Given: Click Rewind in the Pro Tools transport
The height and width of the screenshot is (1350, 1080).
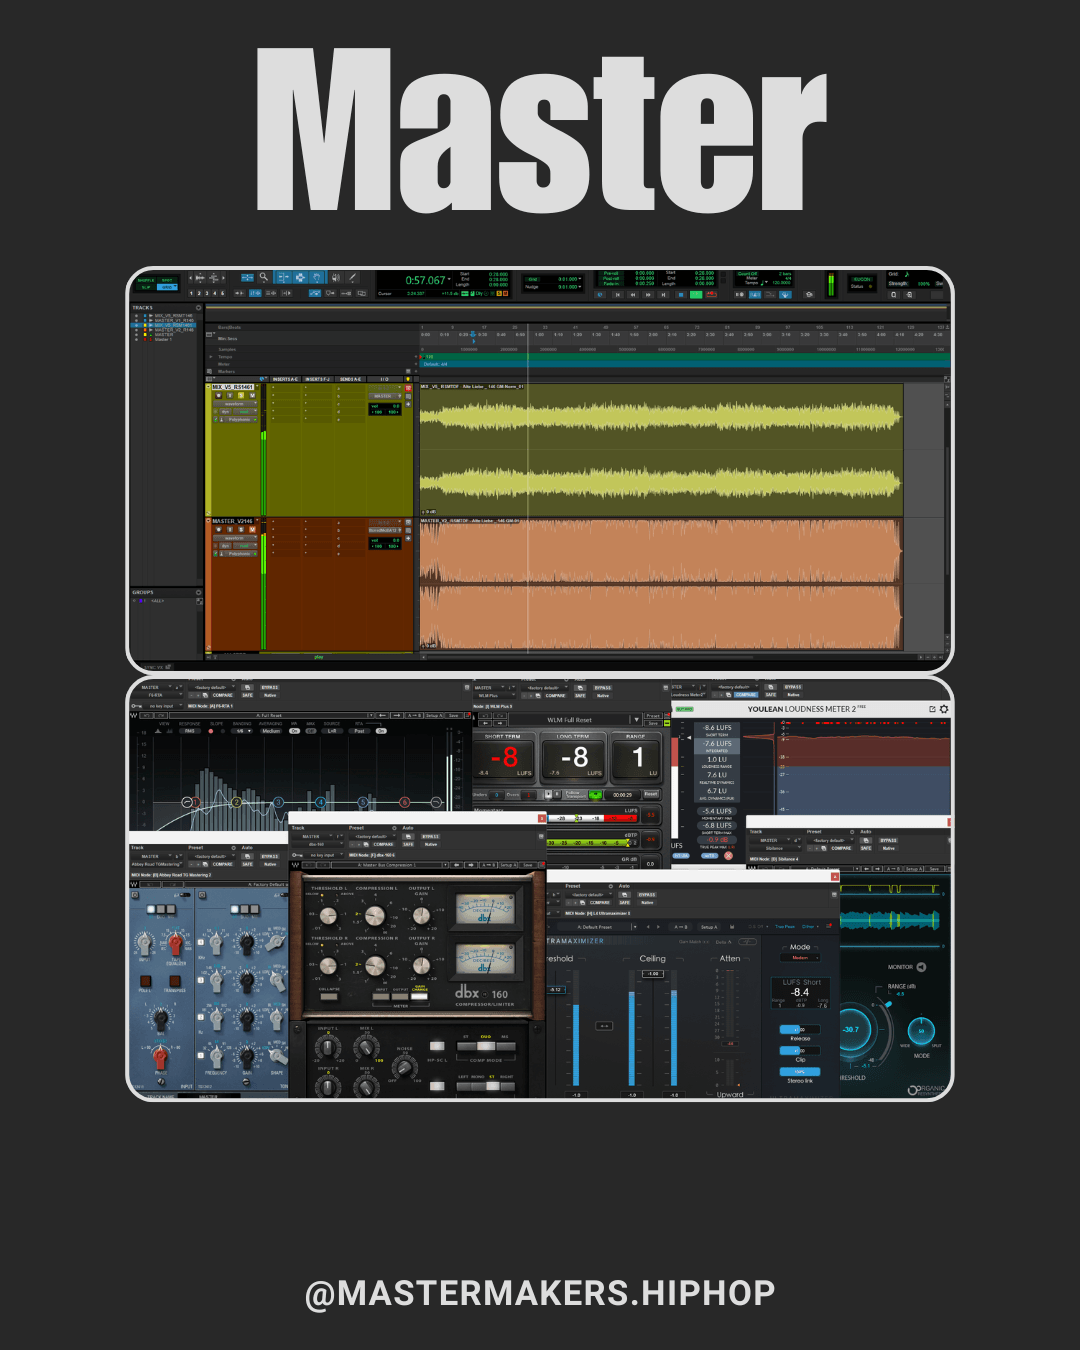Looking at the screenshot, I should (633, 294).
